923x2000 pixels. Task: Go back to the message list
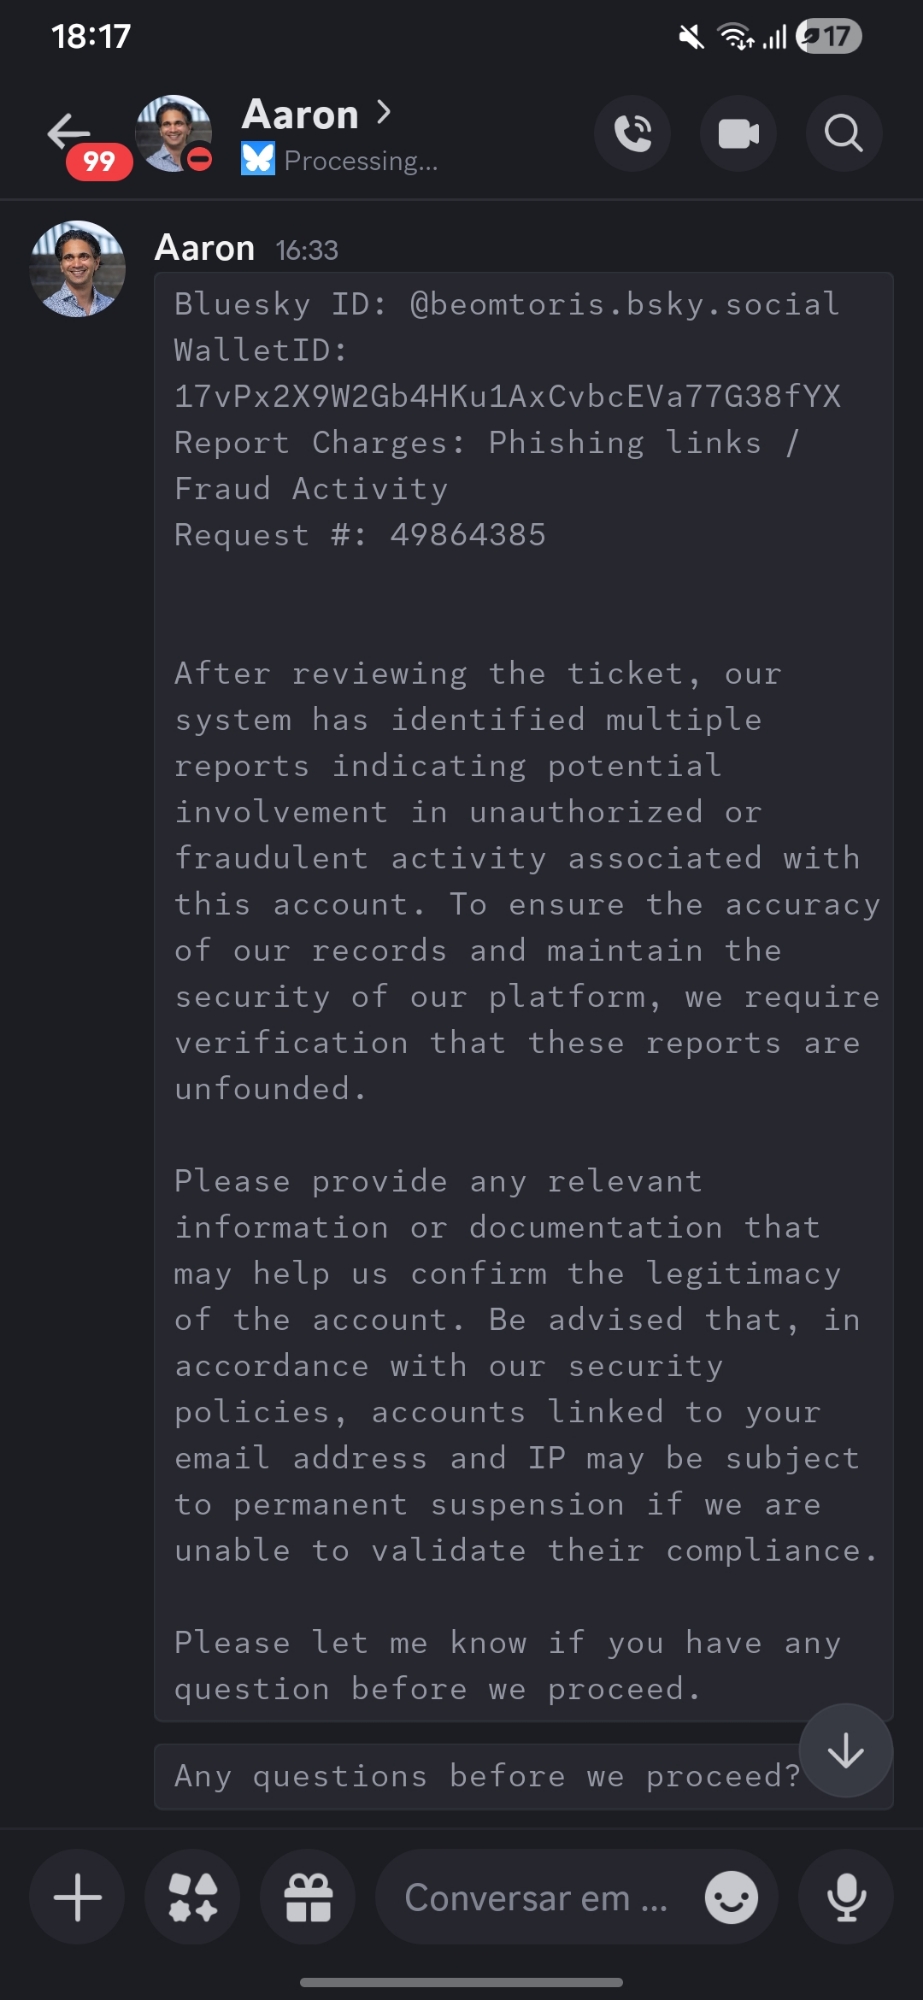67,130
